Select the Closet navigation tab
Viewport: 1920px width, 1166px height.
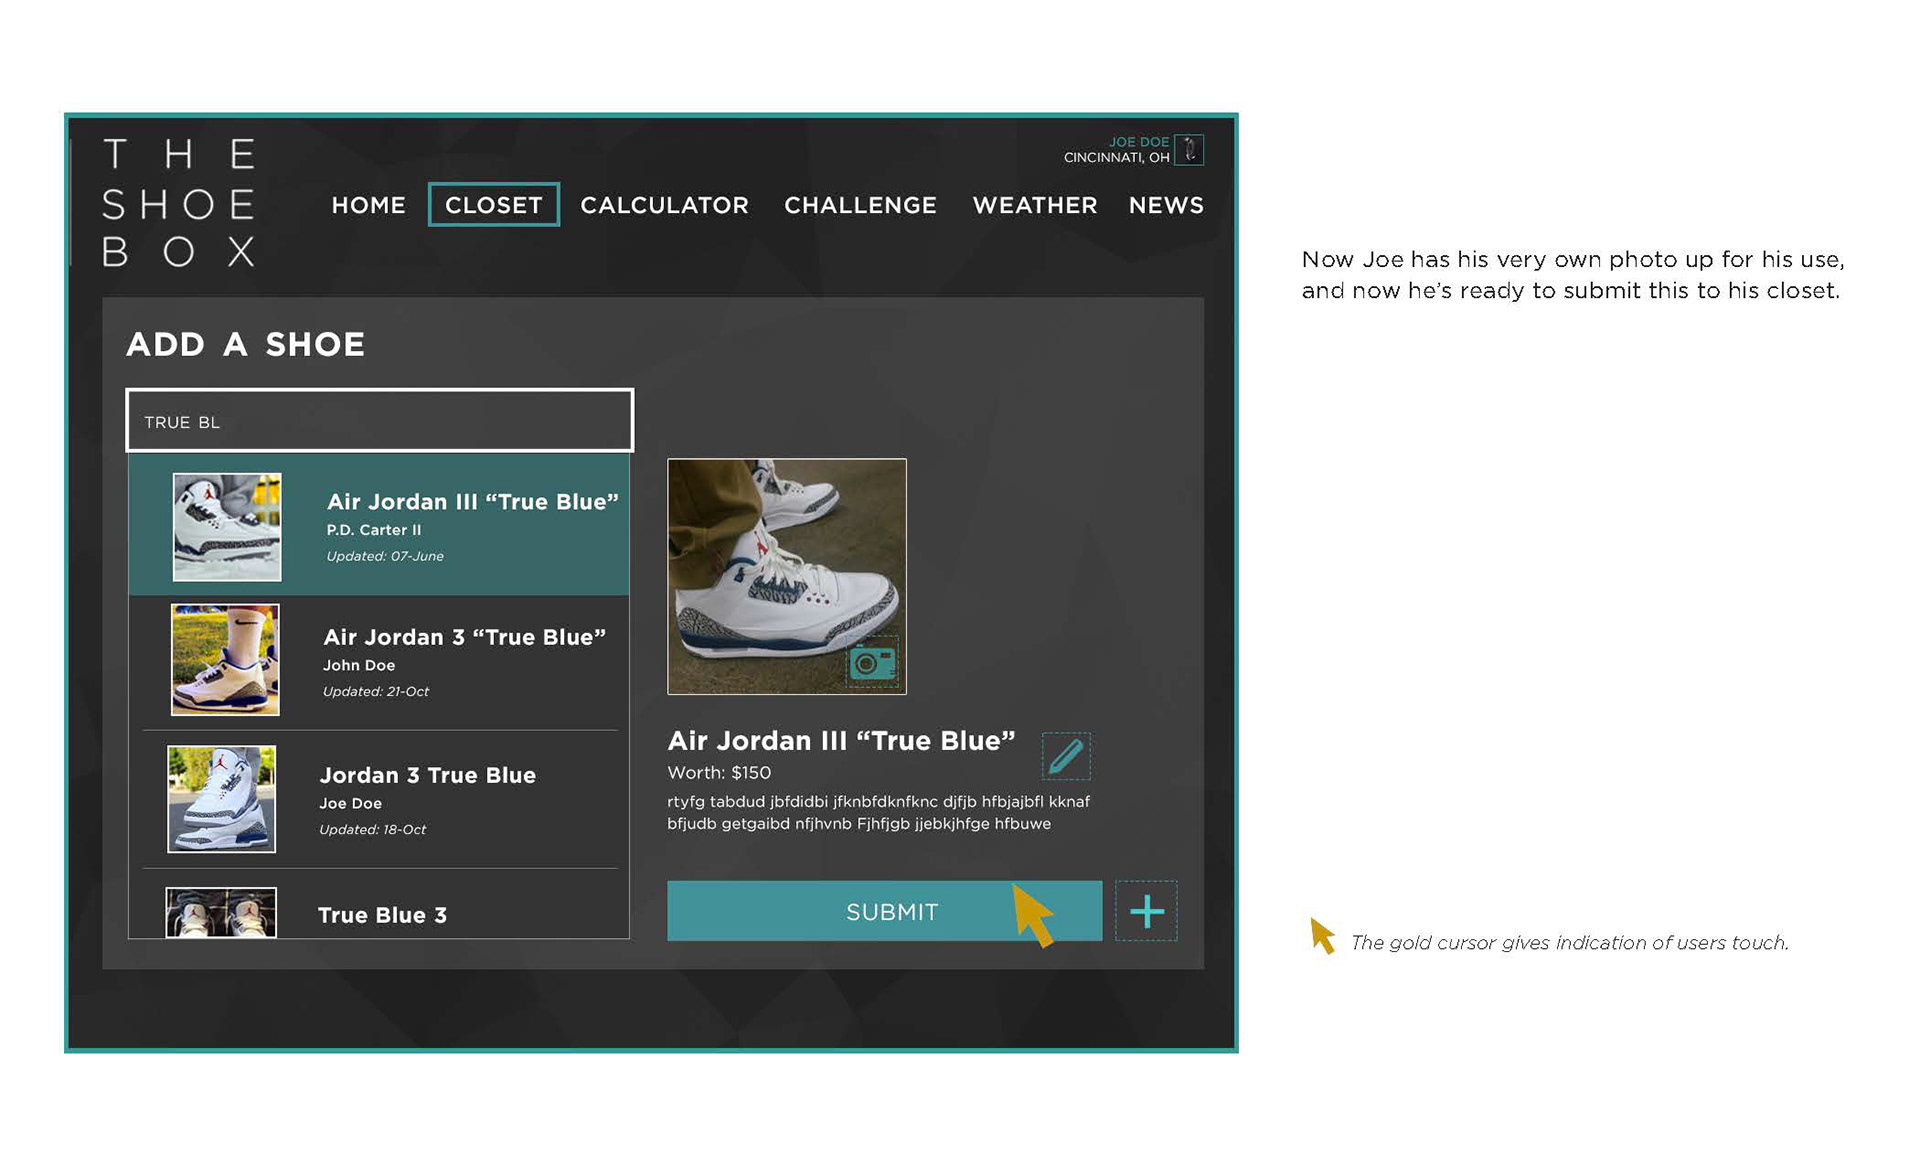pos(494,205)
